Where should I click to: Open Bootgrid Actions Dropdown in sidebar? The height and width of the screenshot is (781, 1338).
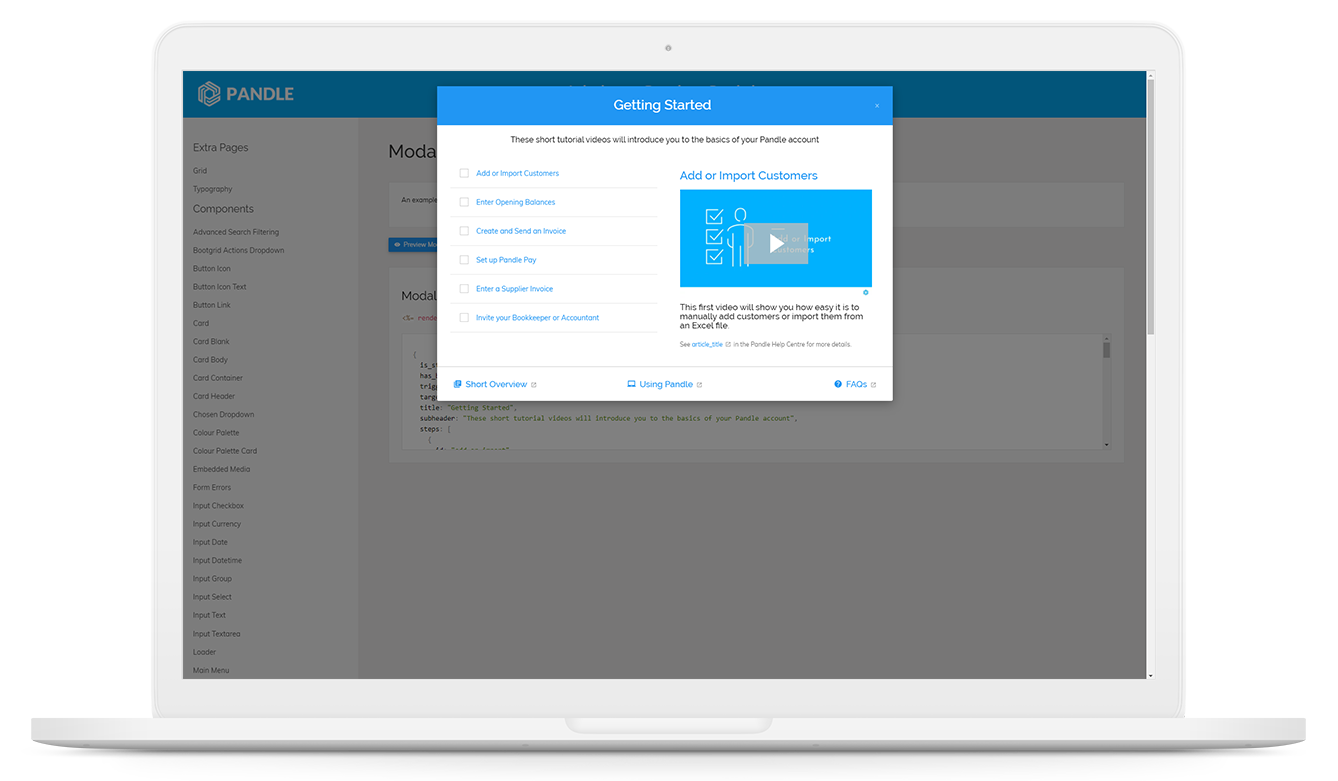click(238, 250)
